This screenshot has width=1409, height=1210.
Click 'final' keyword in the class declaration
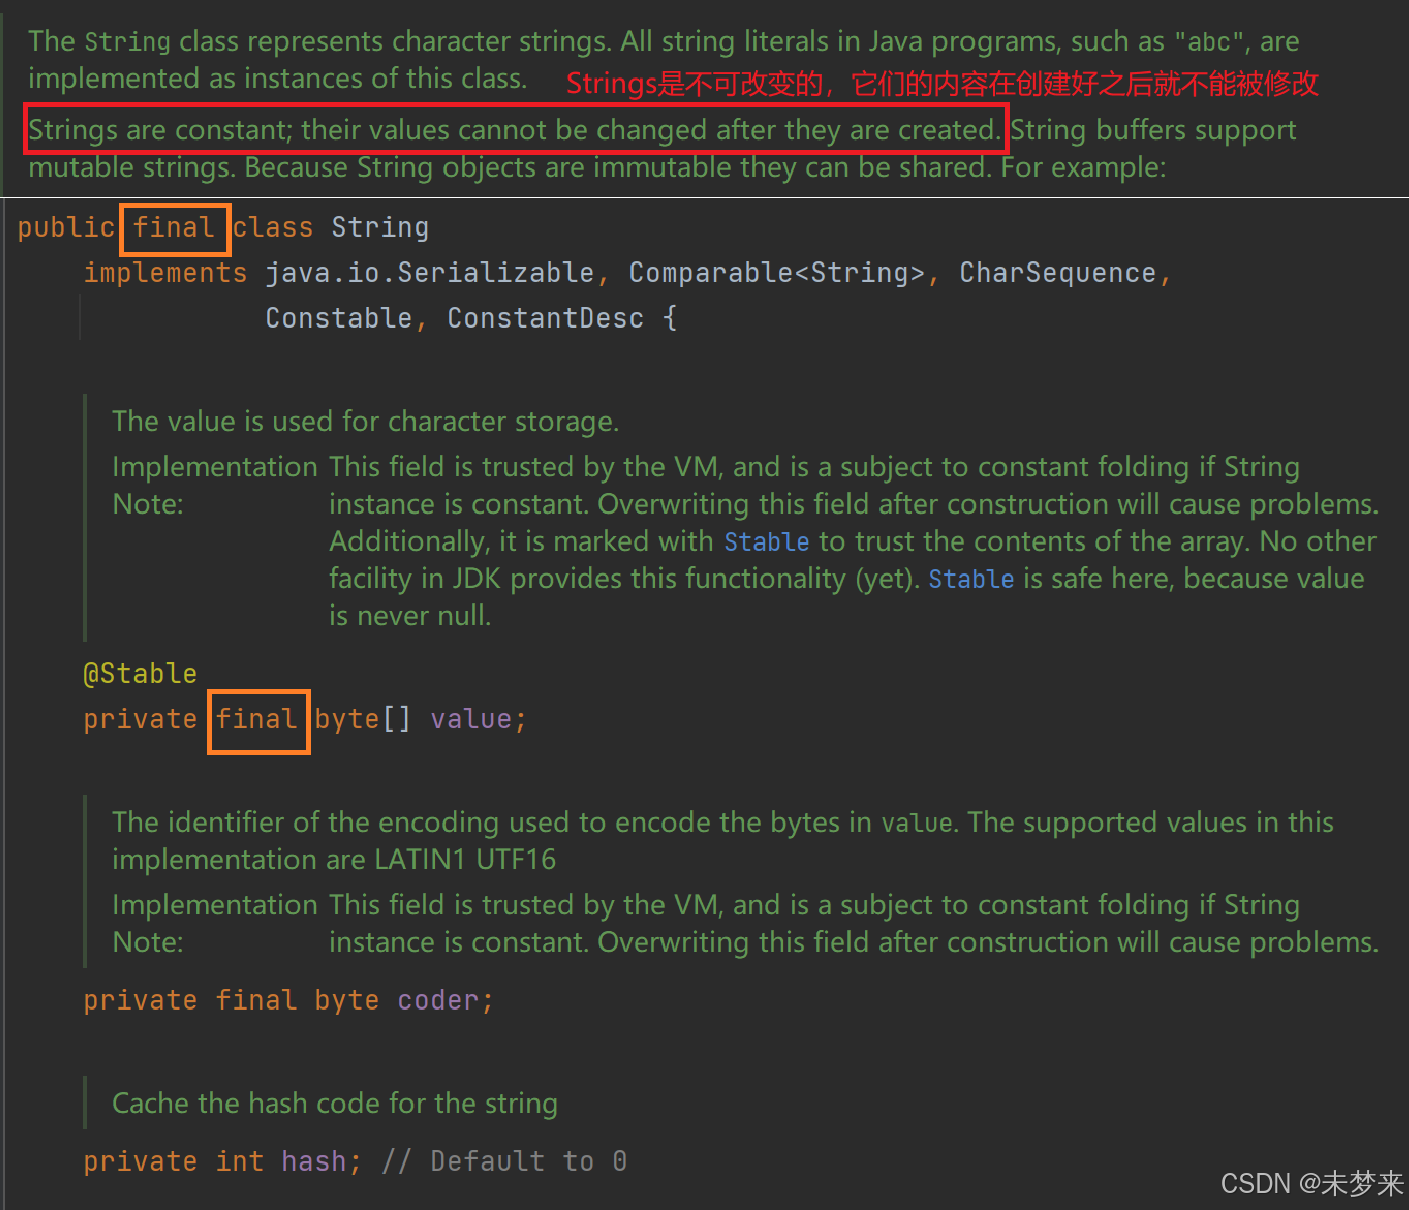pyautogui.click(x=174, y=228)
